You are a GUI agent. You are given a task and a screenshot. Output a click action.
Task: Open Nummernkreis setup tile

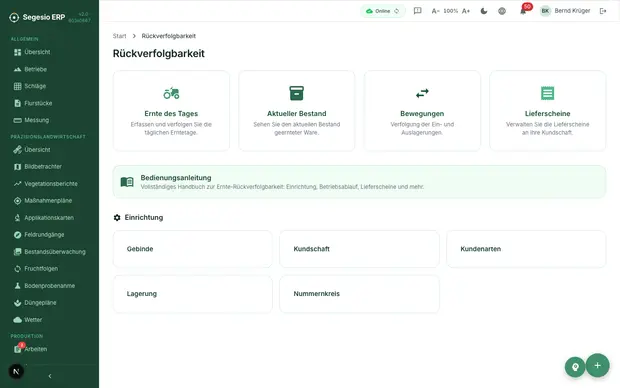pyautogui.click(x=359, y=294)
